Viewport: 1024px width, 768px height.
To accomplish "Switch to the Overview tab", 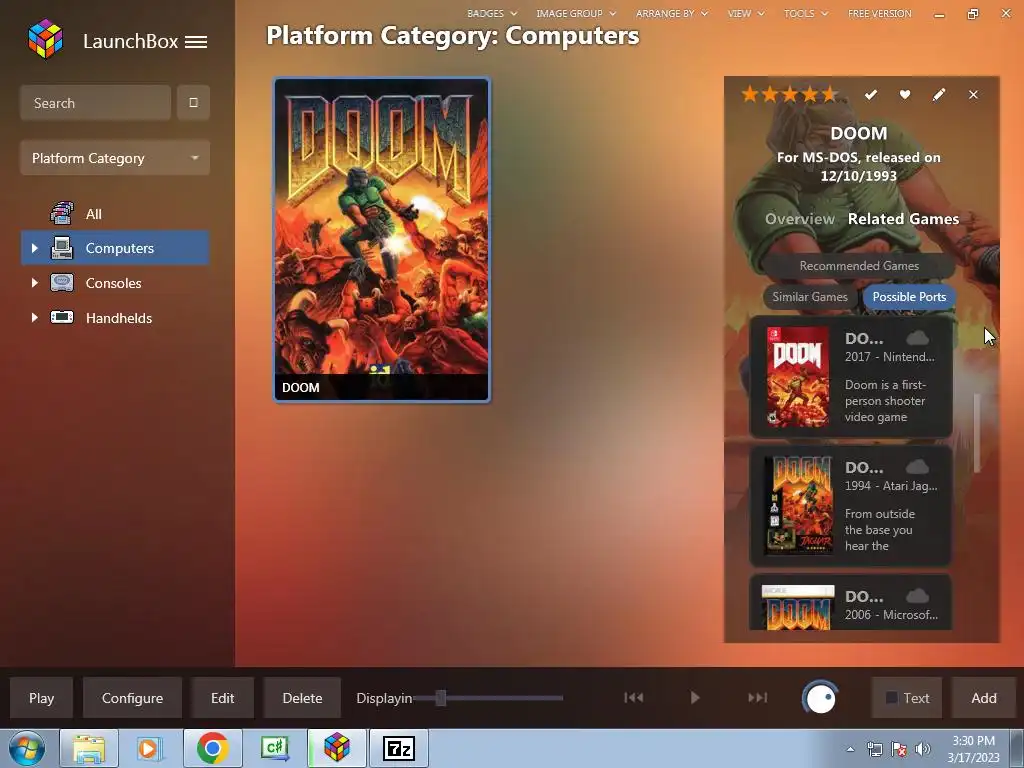I will [799, 219].
